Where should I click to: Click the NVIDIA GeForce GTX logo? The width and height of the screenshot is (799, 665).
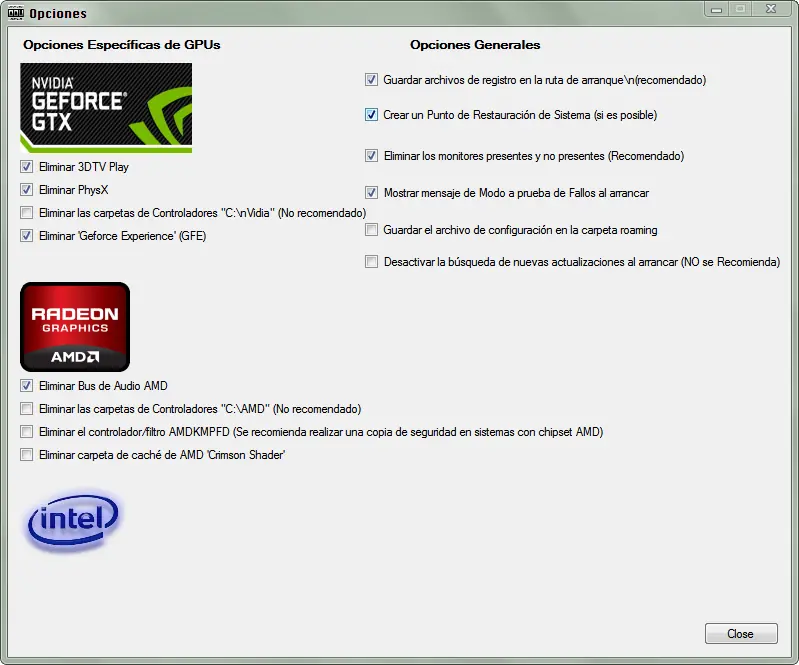coord(106,108)
